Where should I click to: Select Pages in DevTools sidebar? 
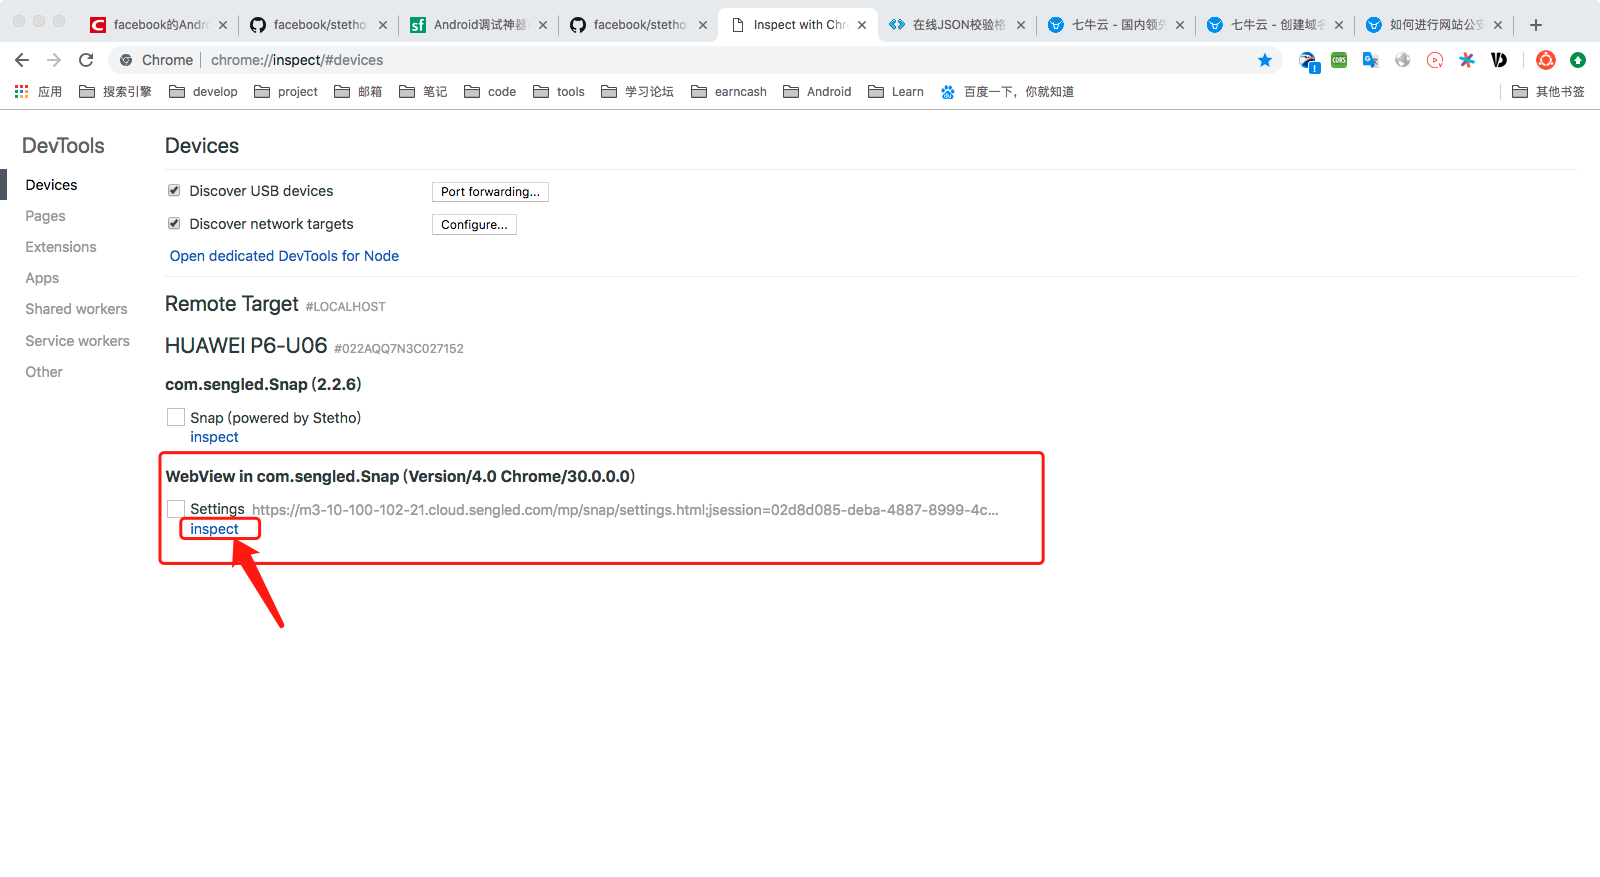click(45, 216)
